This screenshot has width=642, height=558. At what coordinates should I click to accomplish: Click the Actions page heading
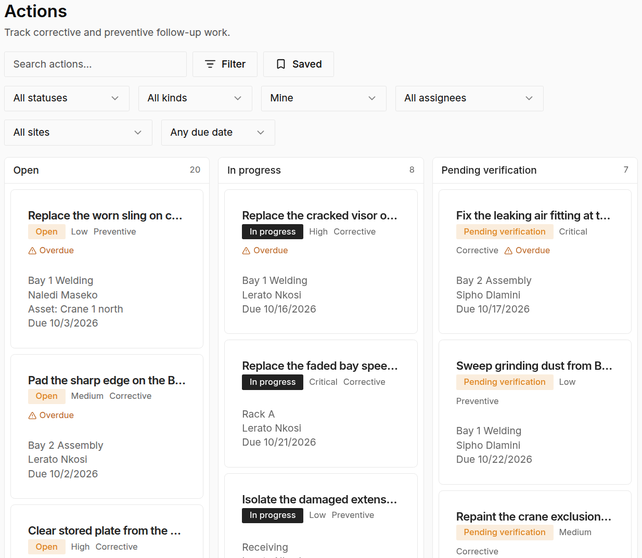point(36,11)
